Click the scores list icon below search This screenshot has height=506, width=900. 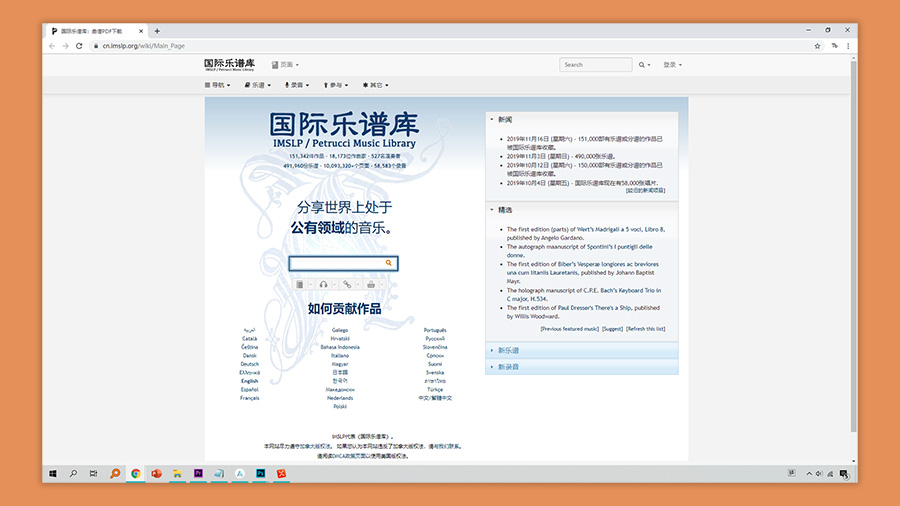click(300, 285)
